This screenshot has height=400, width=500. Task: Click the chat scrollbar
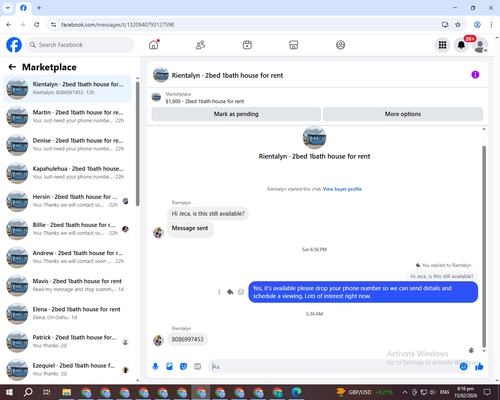tap(484, 247)
